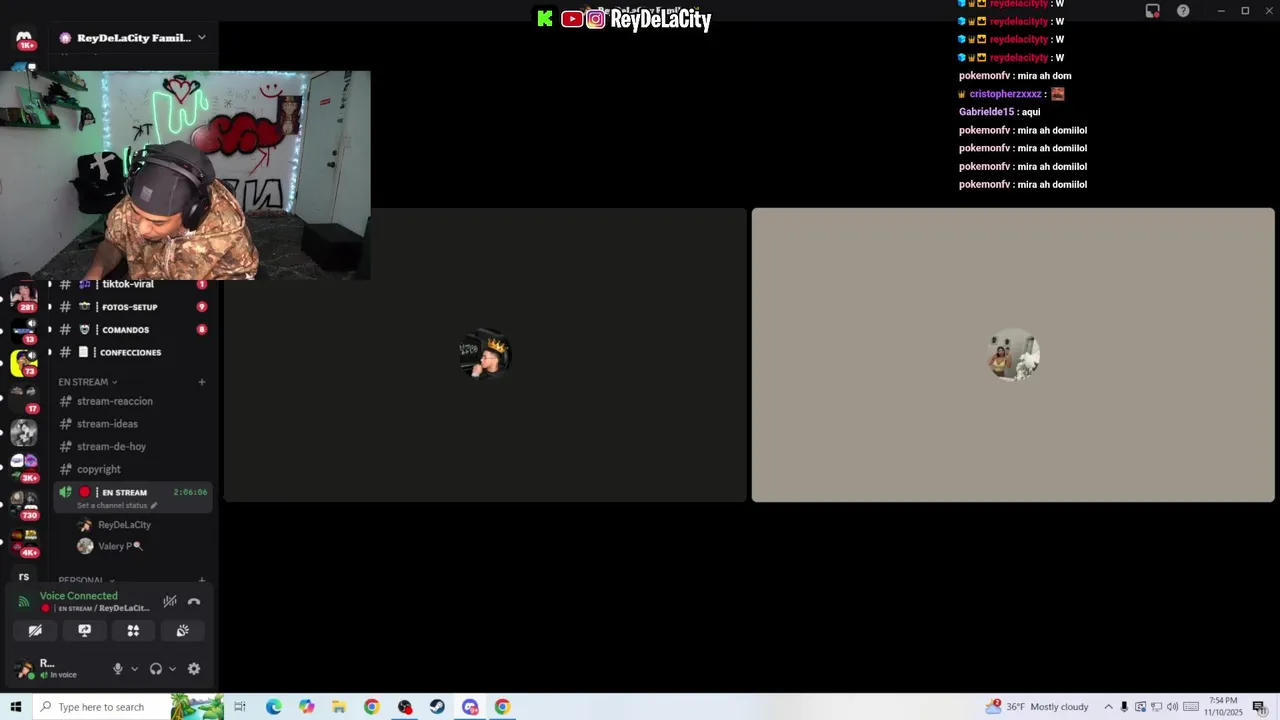1280x720 pixels.
Task: Open Steam from taskbar
Action: [x=437, y=707]
